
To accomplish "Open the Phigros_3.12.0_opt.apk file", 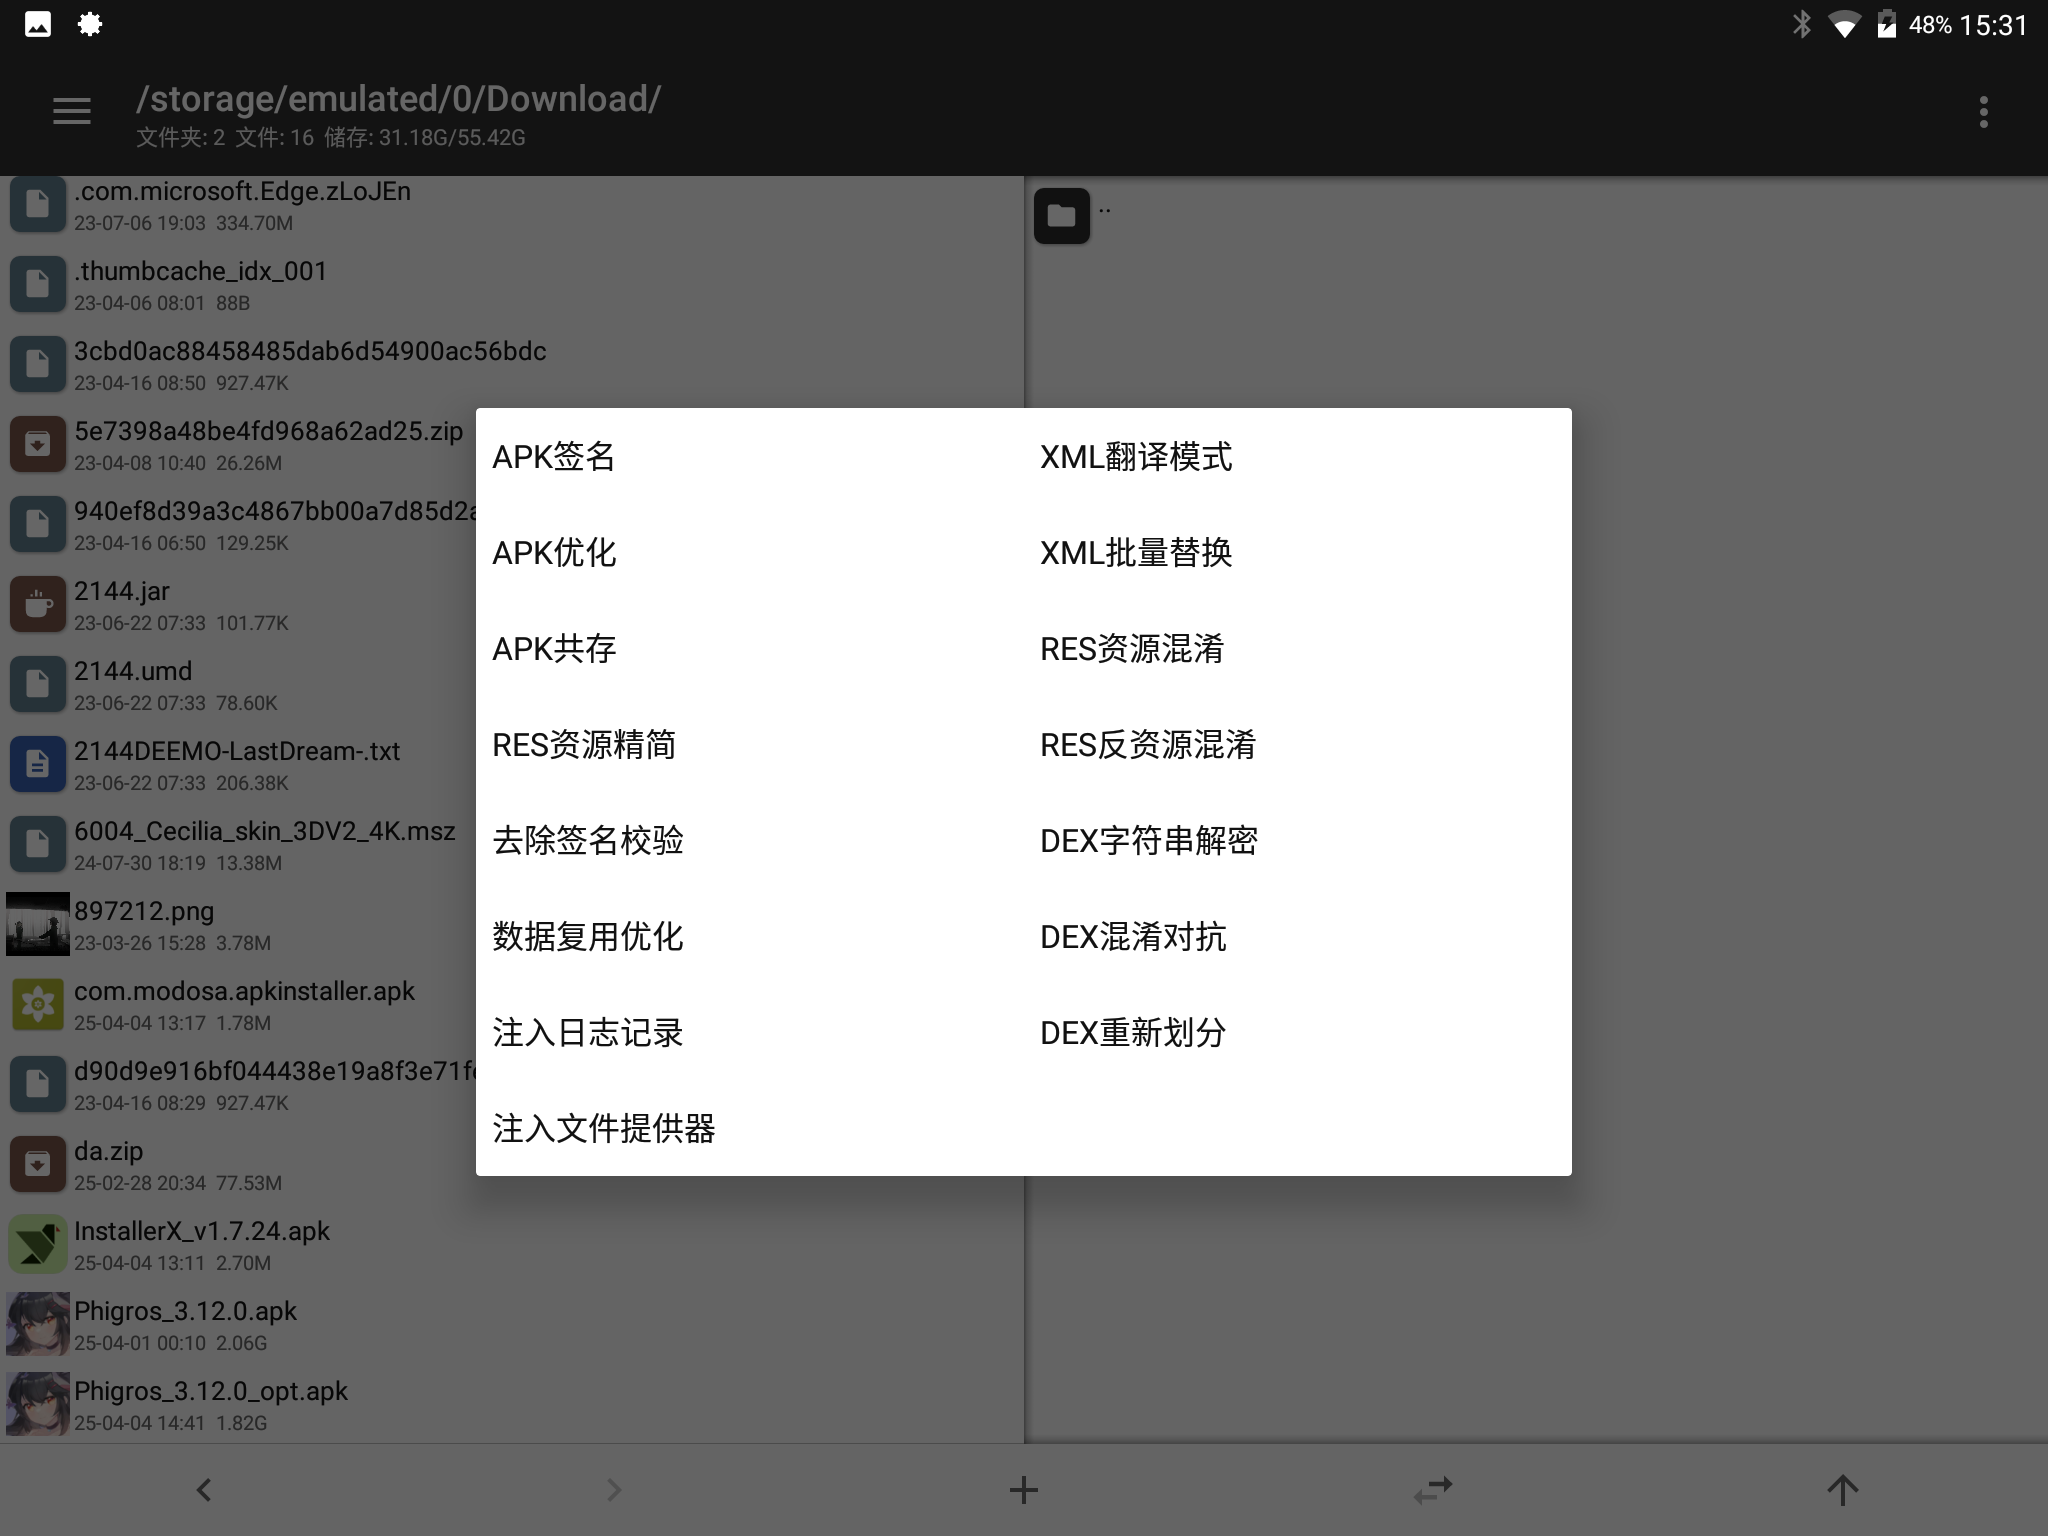I will pos(211,1392).
